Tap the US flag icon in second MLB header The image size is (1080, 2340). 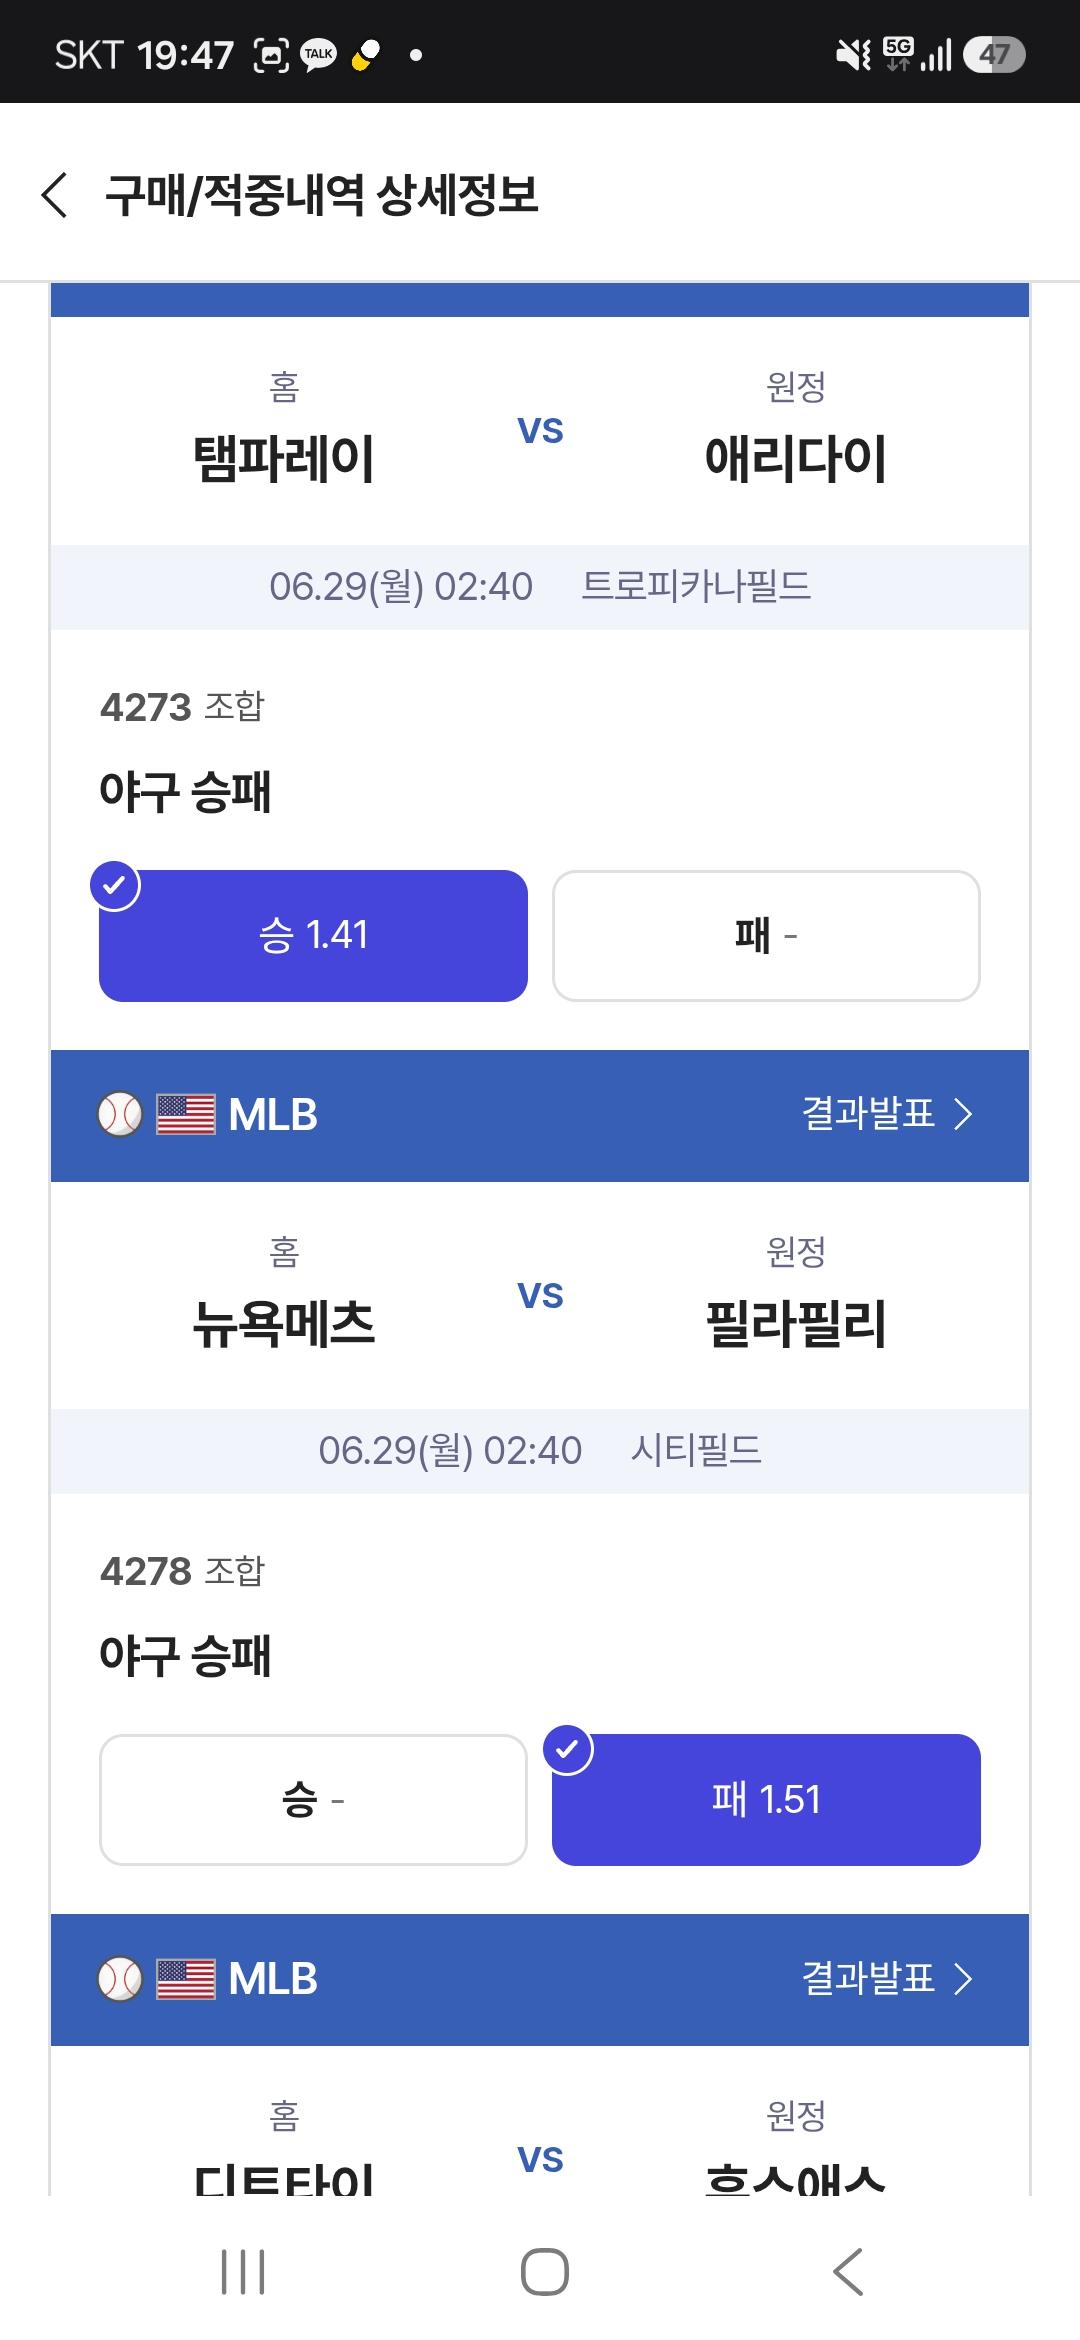tap(186, 1978)
